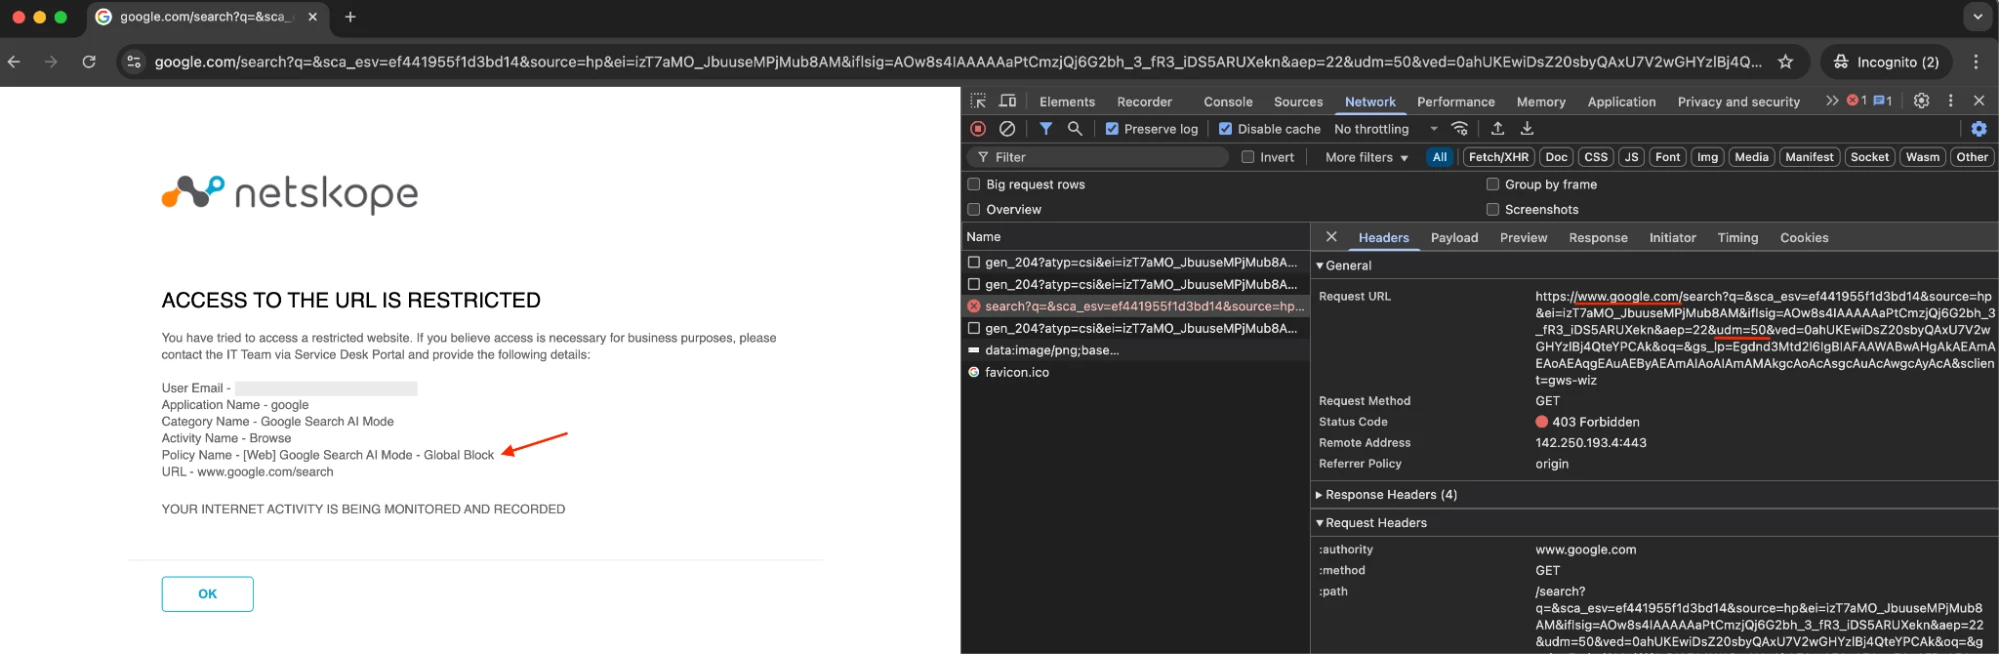Image resolution: width=1999 pixels, height=654 pixels.
Task: Open Network panel settings gear
Action: [x=1978, y=129]
